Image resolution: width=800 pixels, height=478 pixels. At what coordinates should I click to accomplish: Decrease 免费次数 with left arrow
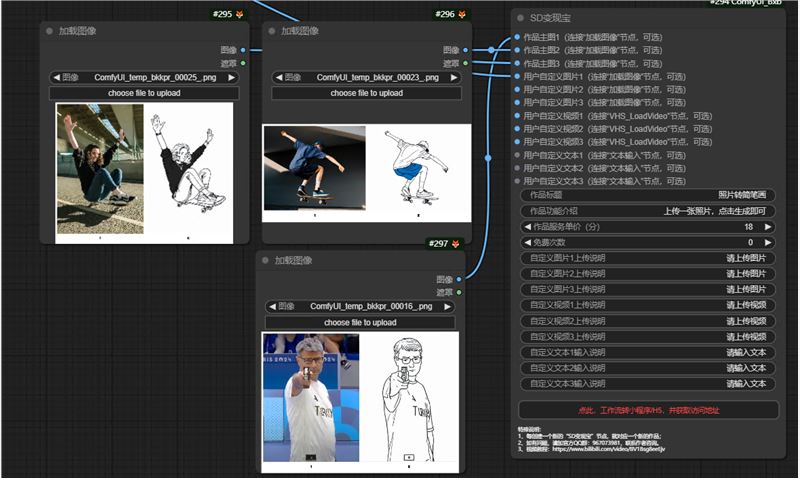coord(528,242)
